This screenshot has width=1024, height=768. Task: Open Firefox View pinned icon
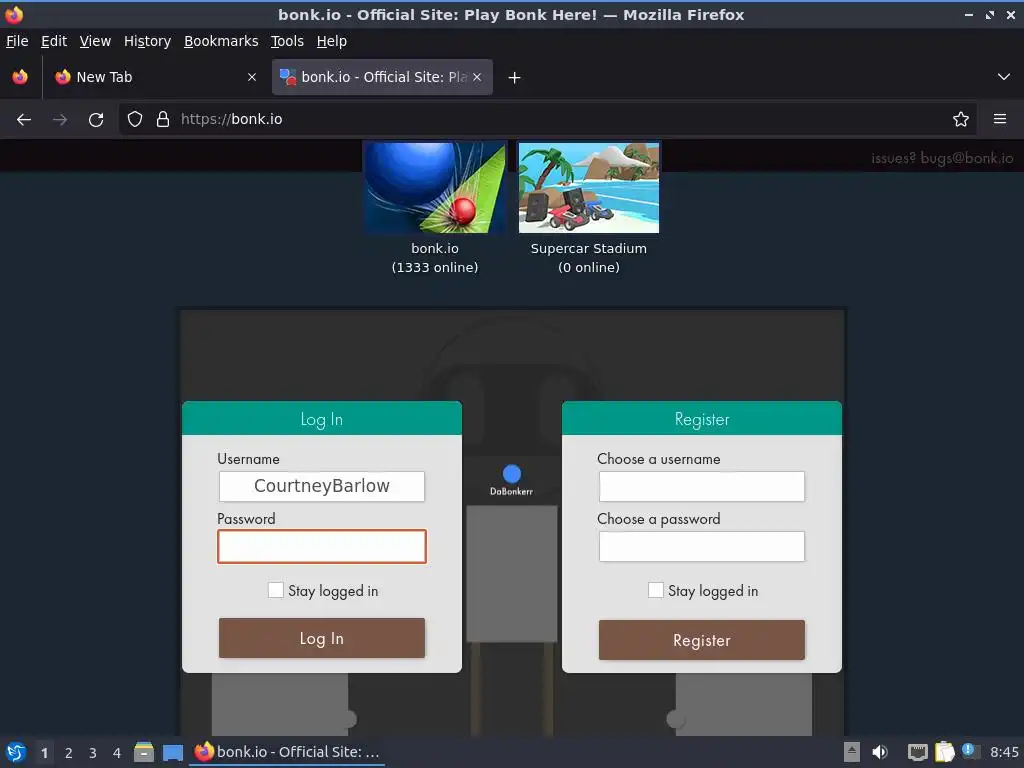point(20,77)
